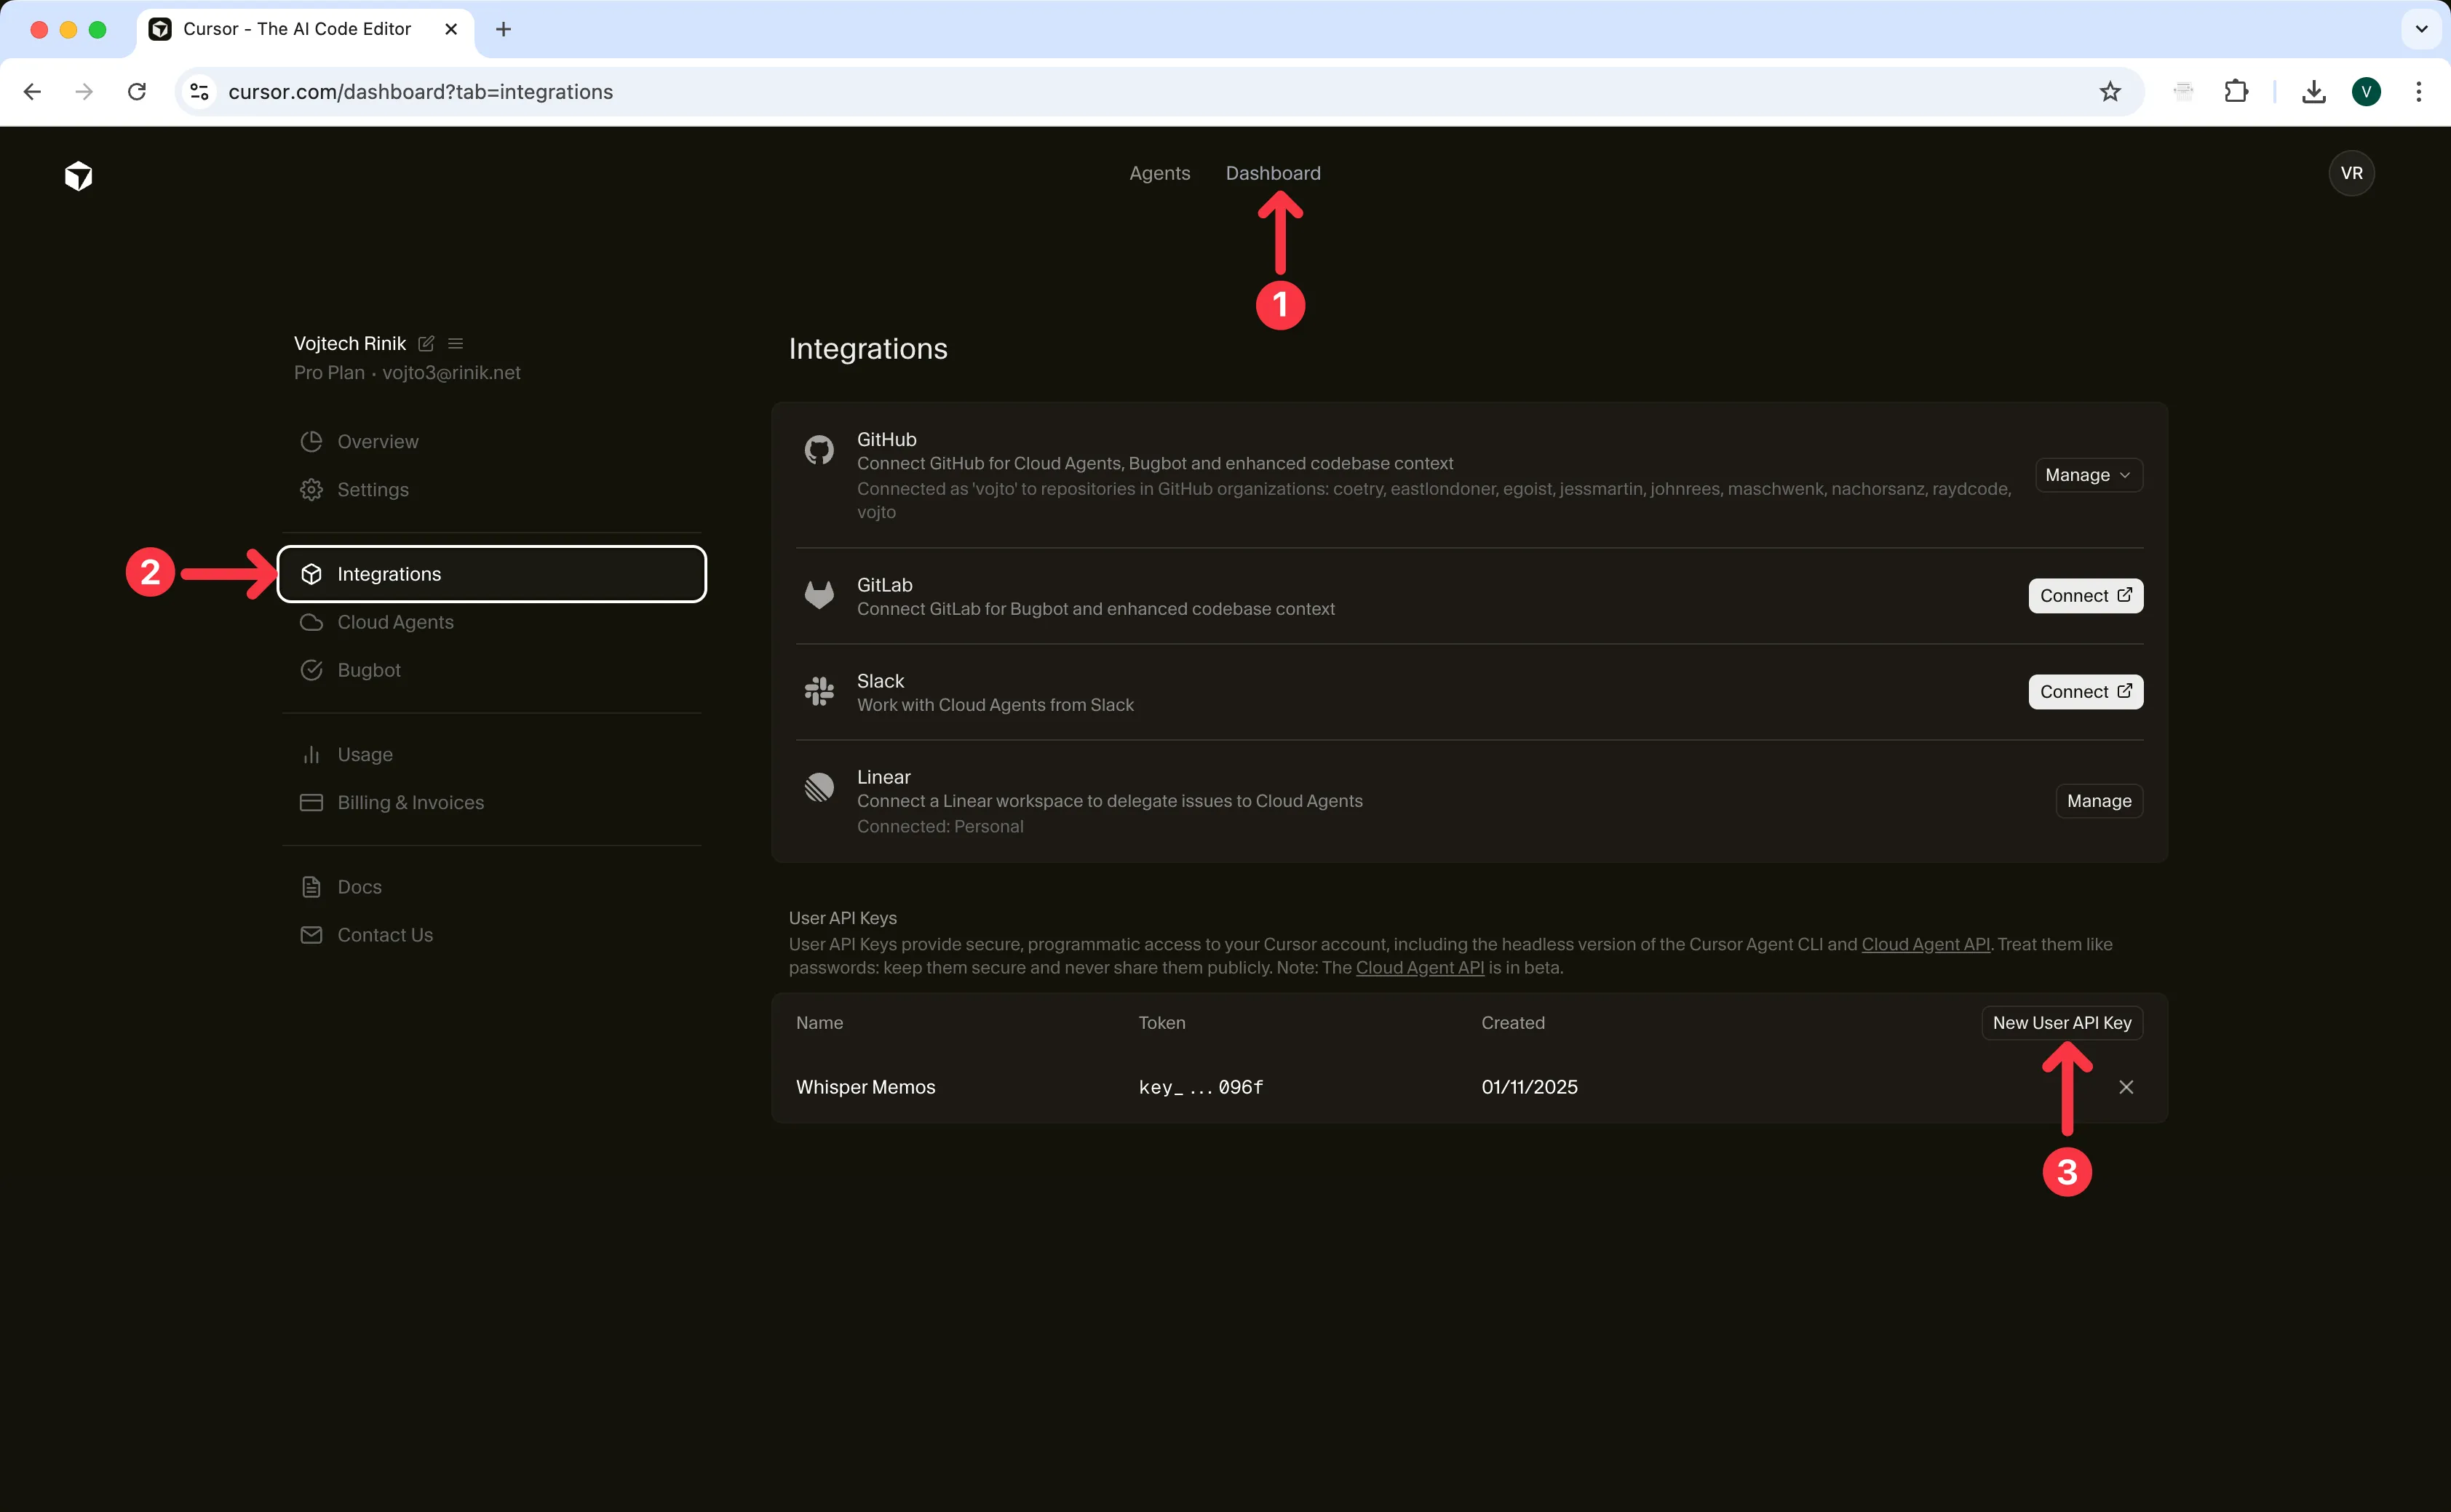This screenshot has height=1512, width=2451.
Task: Select Usage in the sidebar
Action: click(x=365, y=754)
